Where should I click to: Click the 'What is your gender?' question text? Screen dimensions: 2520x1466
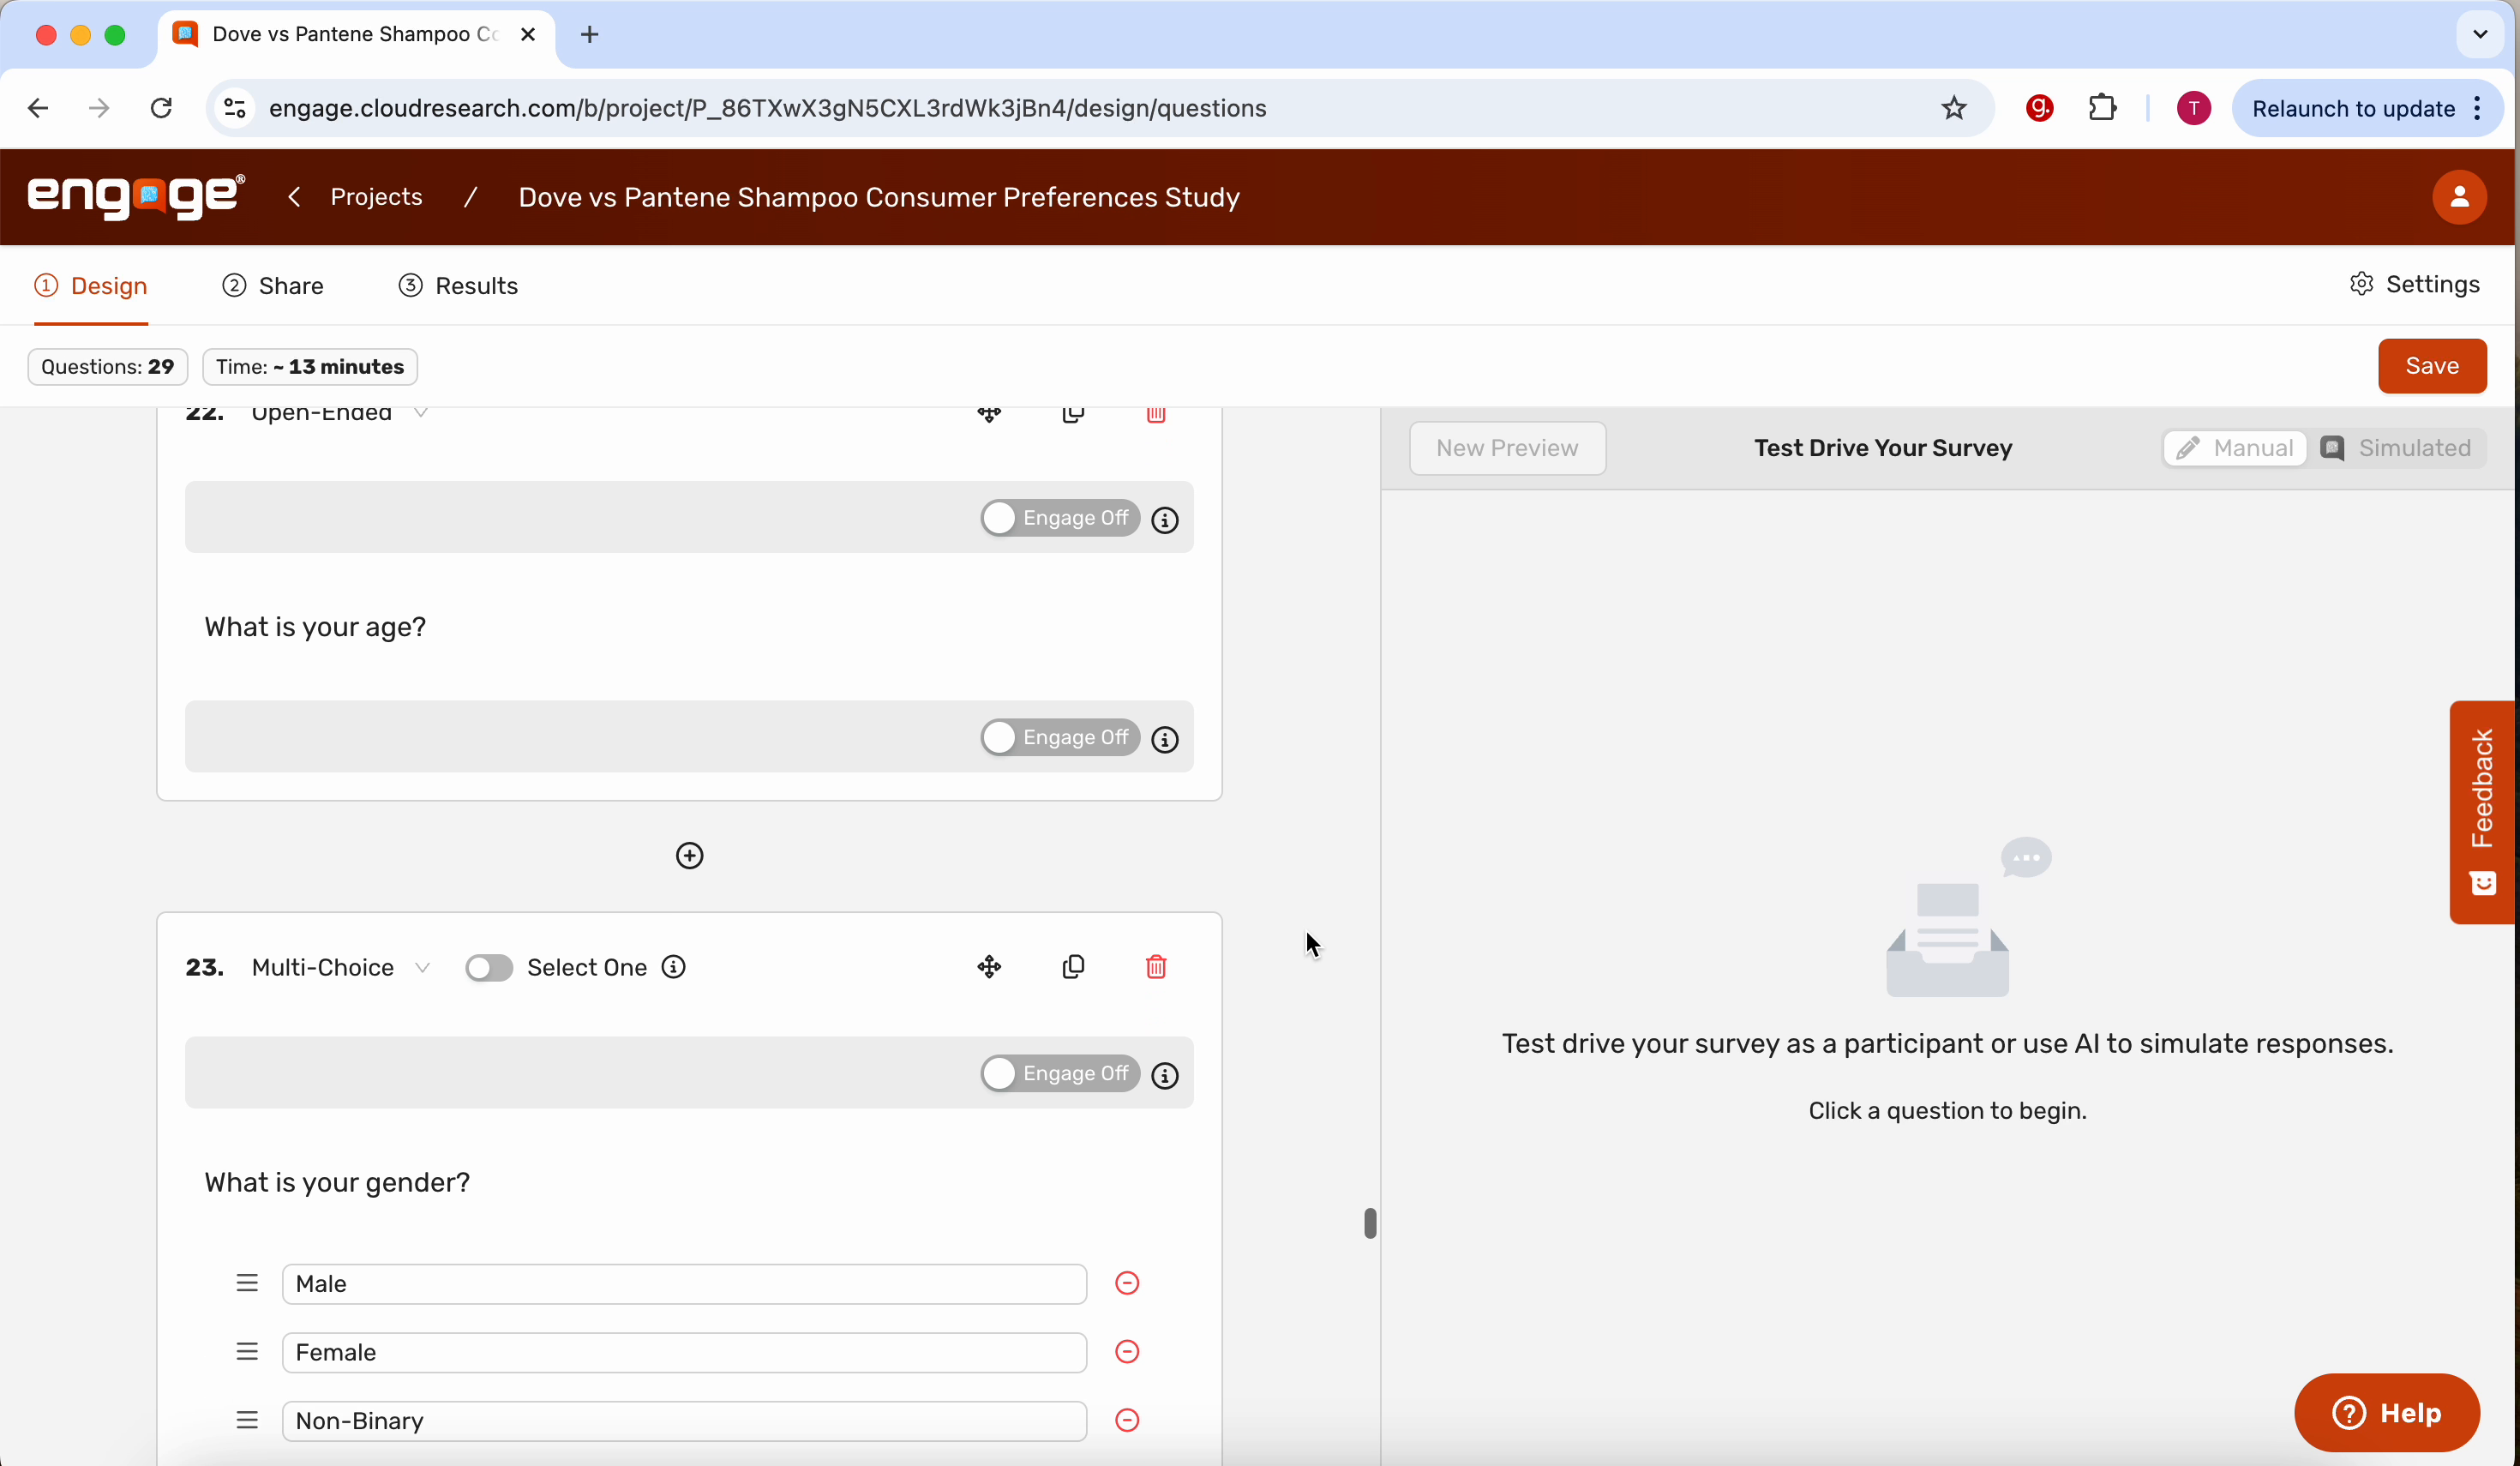coord(337,1182)
